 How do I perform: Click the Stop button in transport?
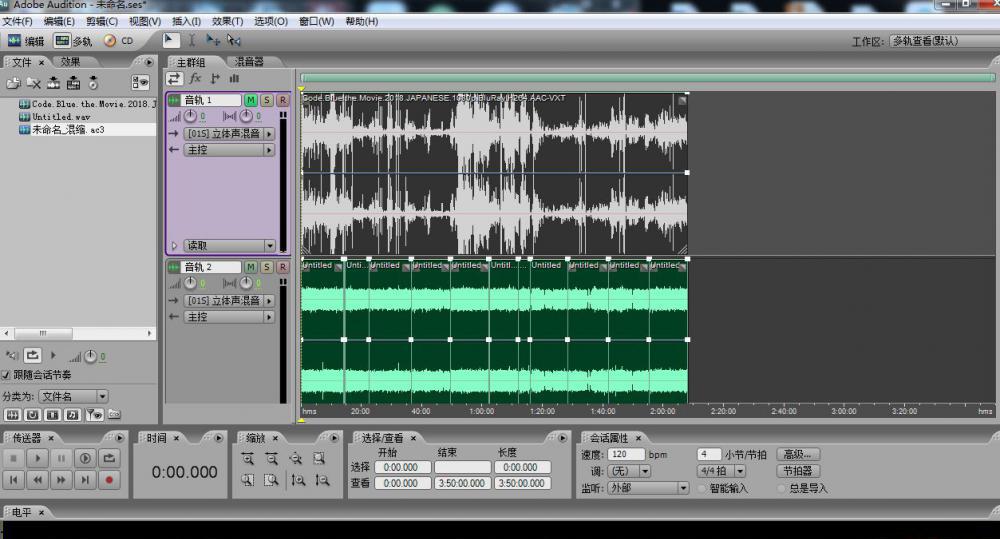coord(13,458)
